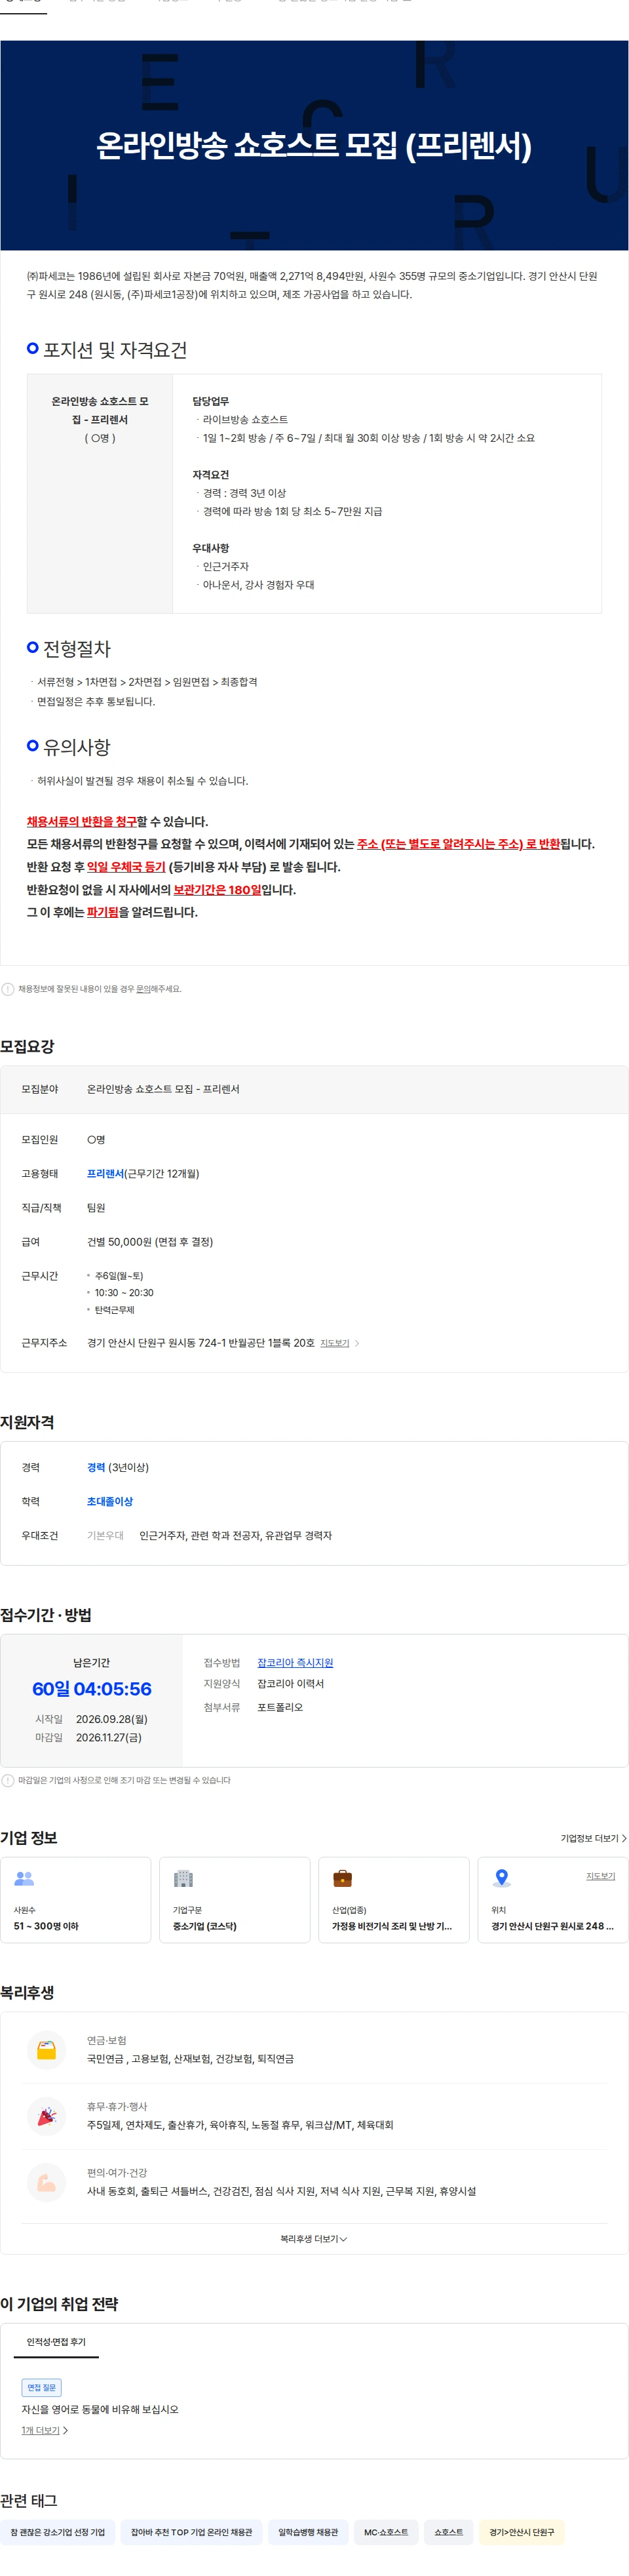629x2576 pixels.
Task: Click the 사원수 51~300명 이하 card
Action: click(x=76, y=1900)
